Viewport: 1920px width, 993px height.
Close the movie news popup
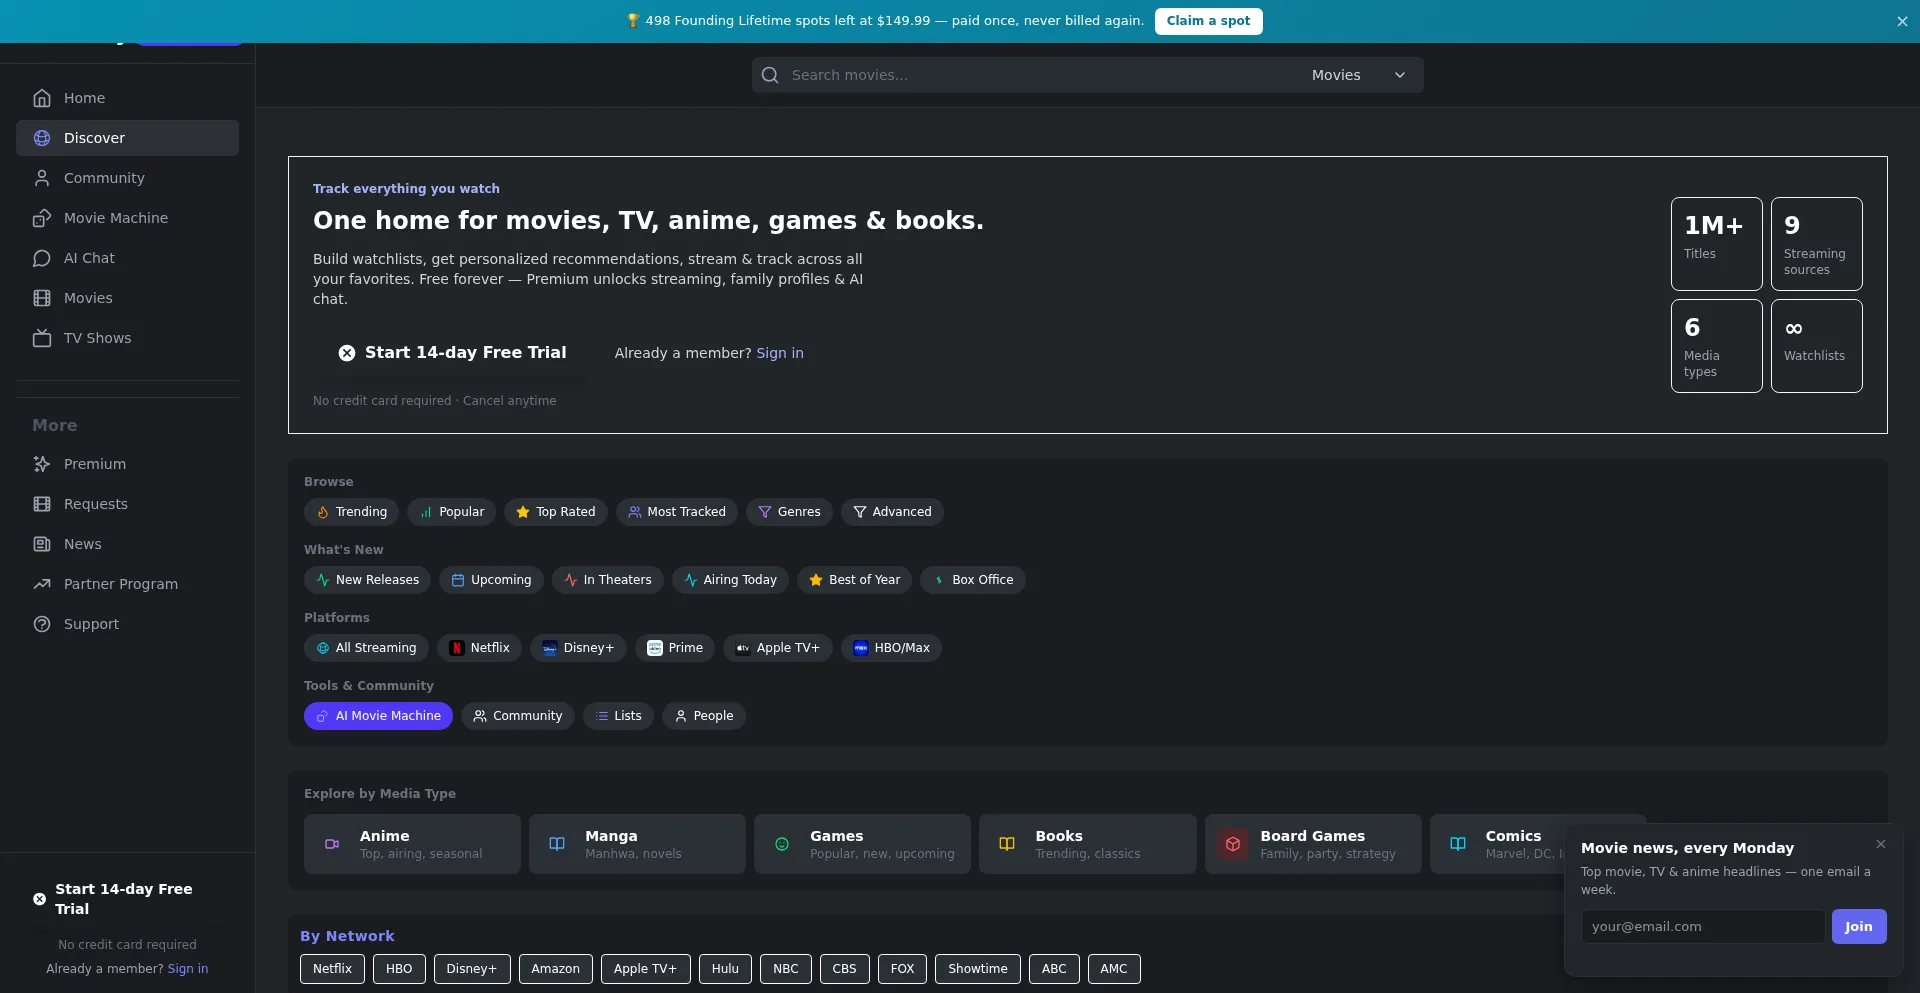coord(1881,844)
